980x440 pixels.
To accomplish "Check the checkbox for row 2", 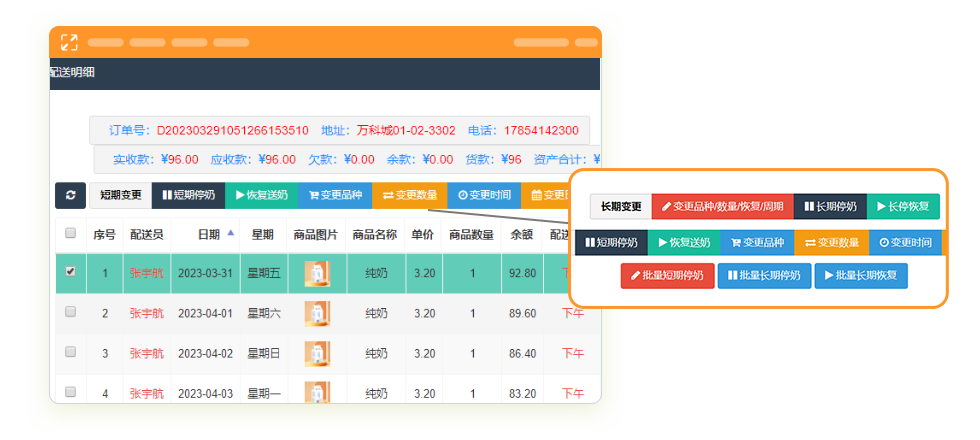I will tap(70, 313).
